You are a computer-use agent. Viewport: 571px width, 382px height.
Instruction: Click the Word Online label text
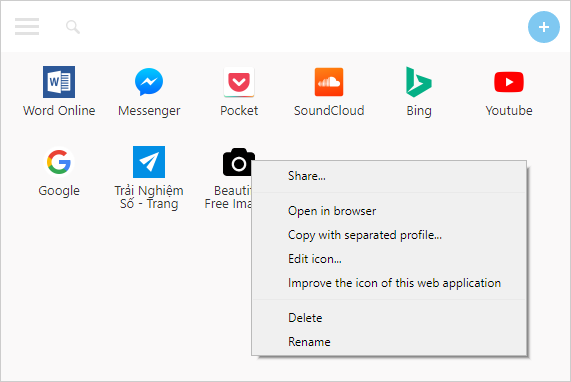tap(59, 110)
